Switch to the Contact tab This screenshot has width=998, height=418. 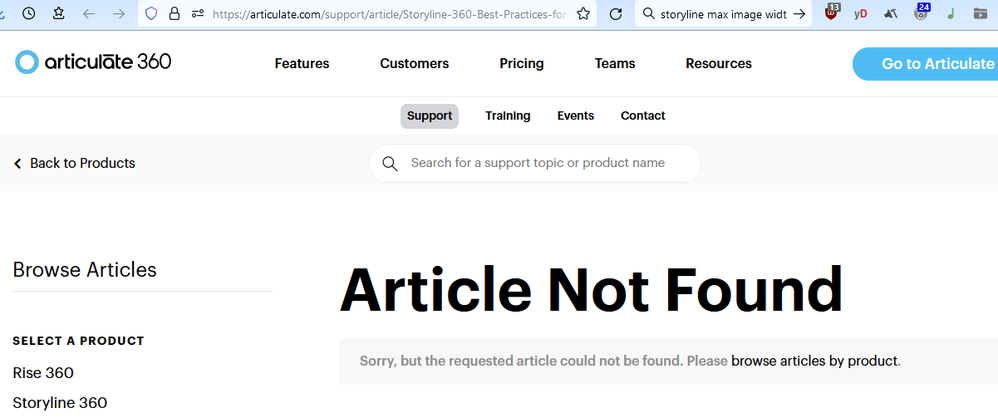tap(643, 116)
